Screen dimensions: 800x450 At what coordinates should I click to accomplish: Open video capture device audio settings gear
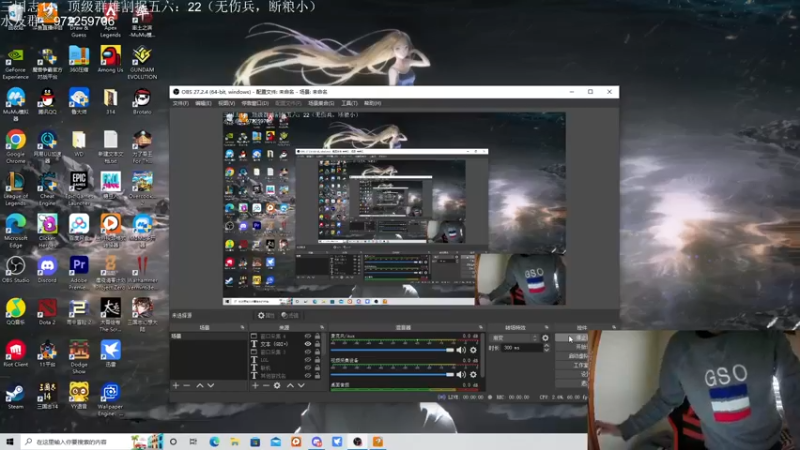[473, 374]
